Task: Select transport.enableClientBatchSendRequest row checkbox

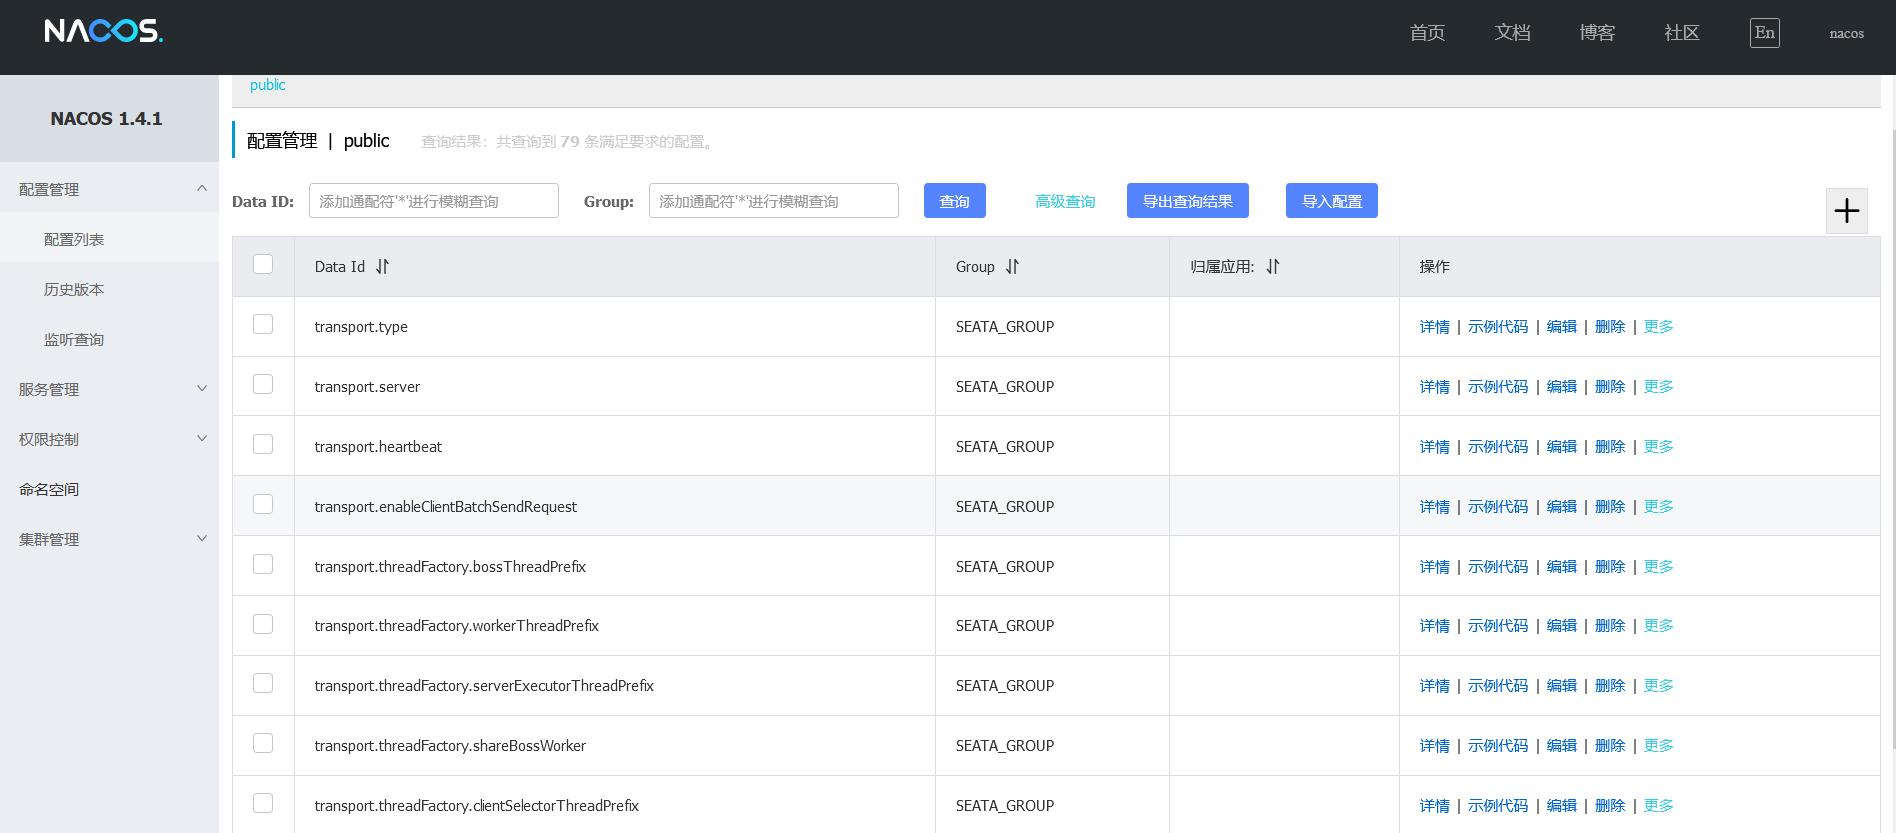Action: click(263, 504)
